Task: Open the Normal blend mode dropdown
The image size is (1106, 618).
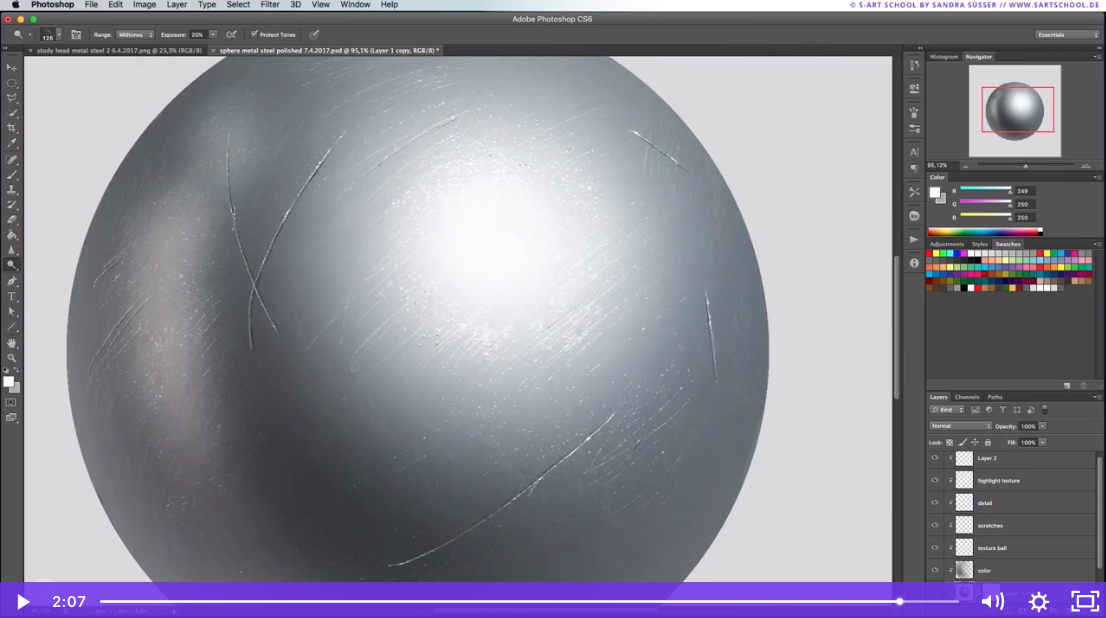Action: pos(960,426)
